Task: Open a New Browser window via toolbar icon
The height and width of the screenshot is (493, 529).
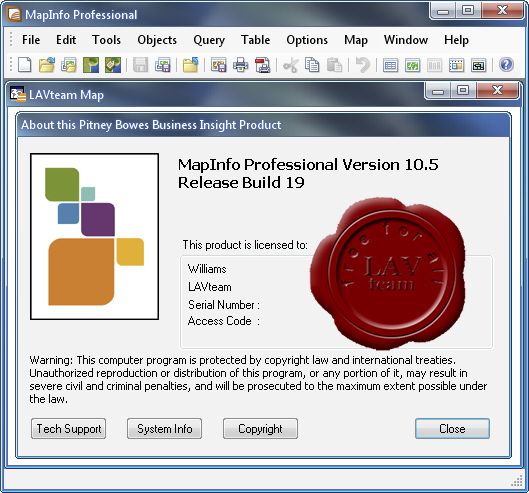Action: pyautogui.click(x=390, y=64)
